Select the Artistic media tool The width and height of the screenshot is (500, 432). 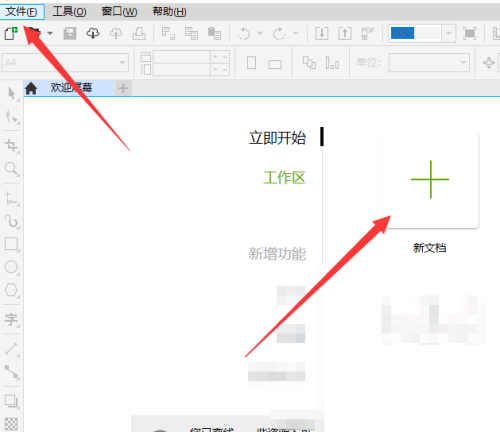pos(12,221)
